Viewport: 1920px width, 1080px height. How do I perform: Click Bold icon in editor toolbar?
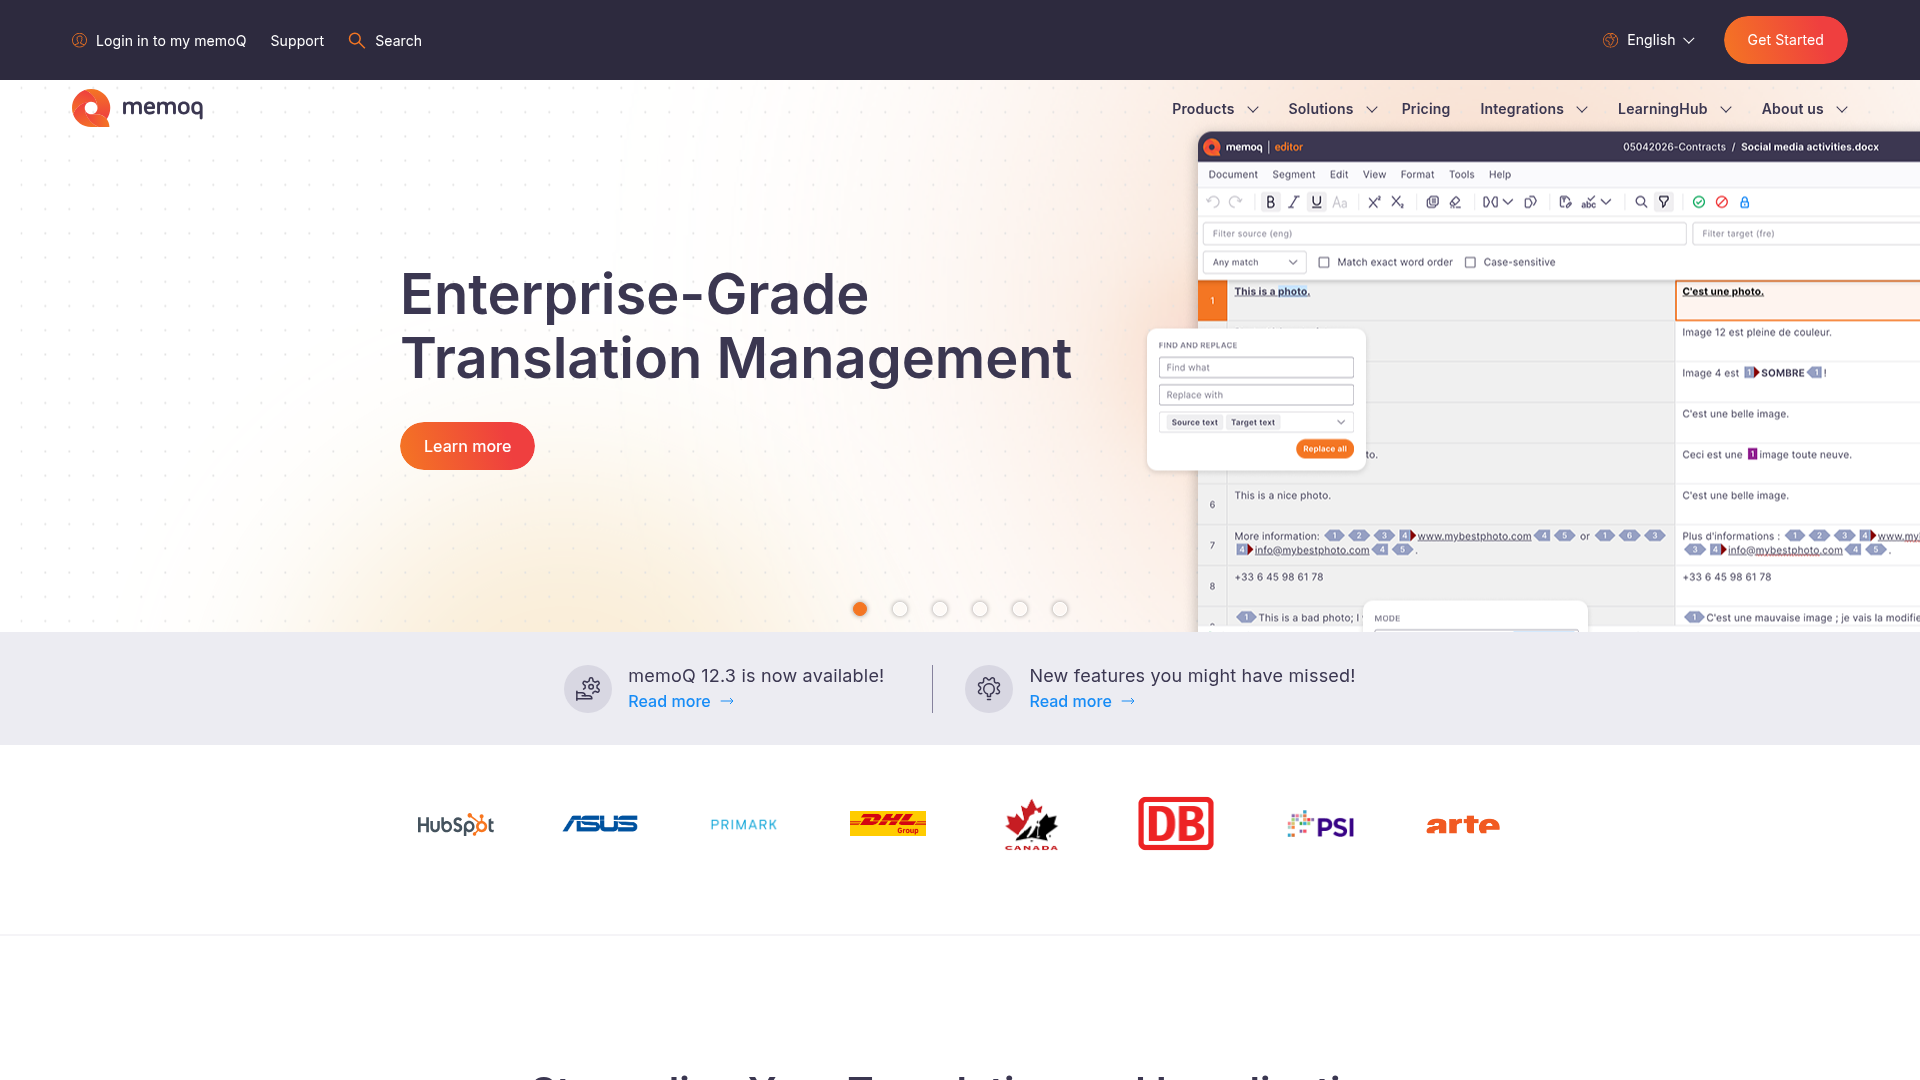[x=1270, y=202]
